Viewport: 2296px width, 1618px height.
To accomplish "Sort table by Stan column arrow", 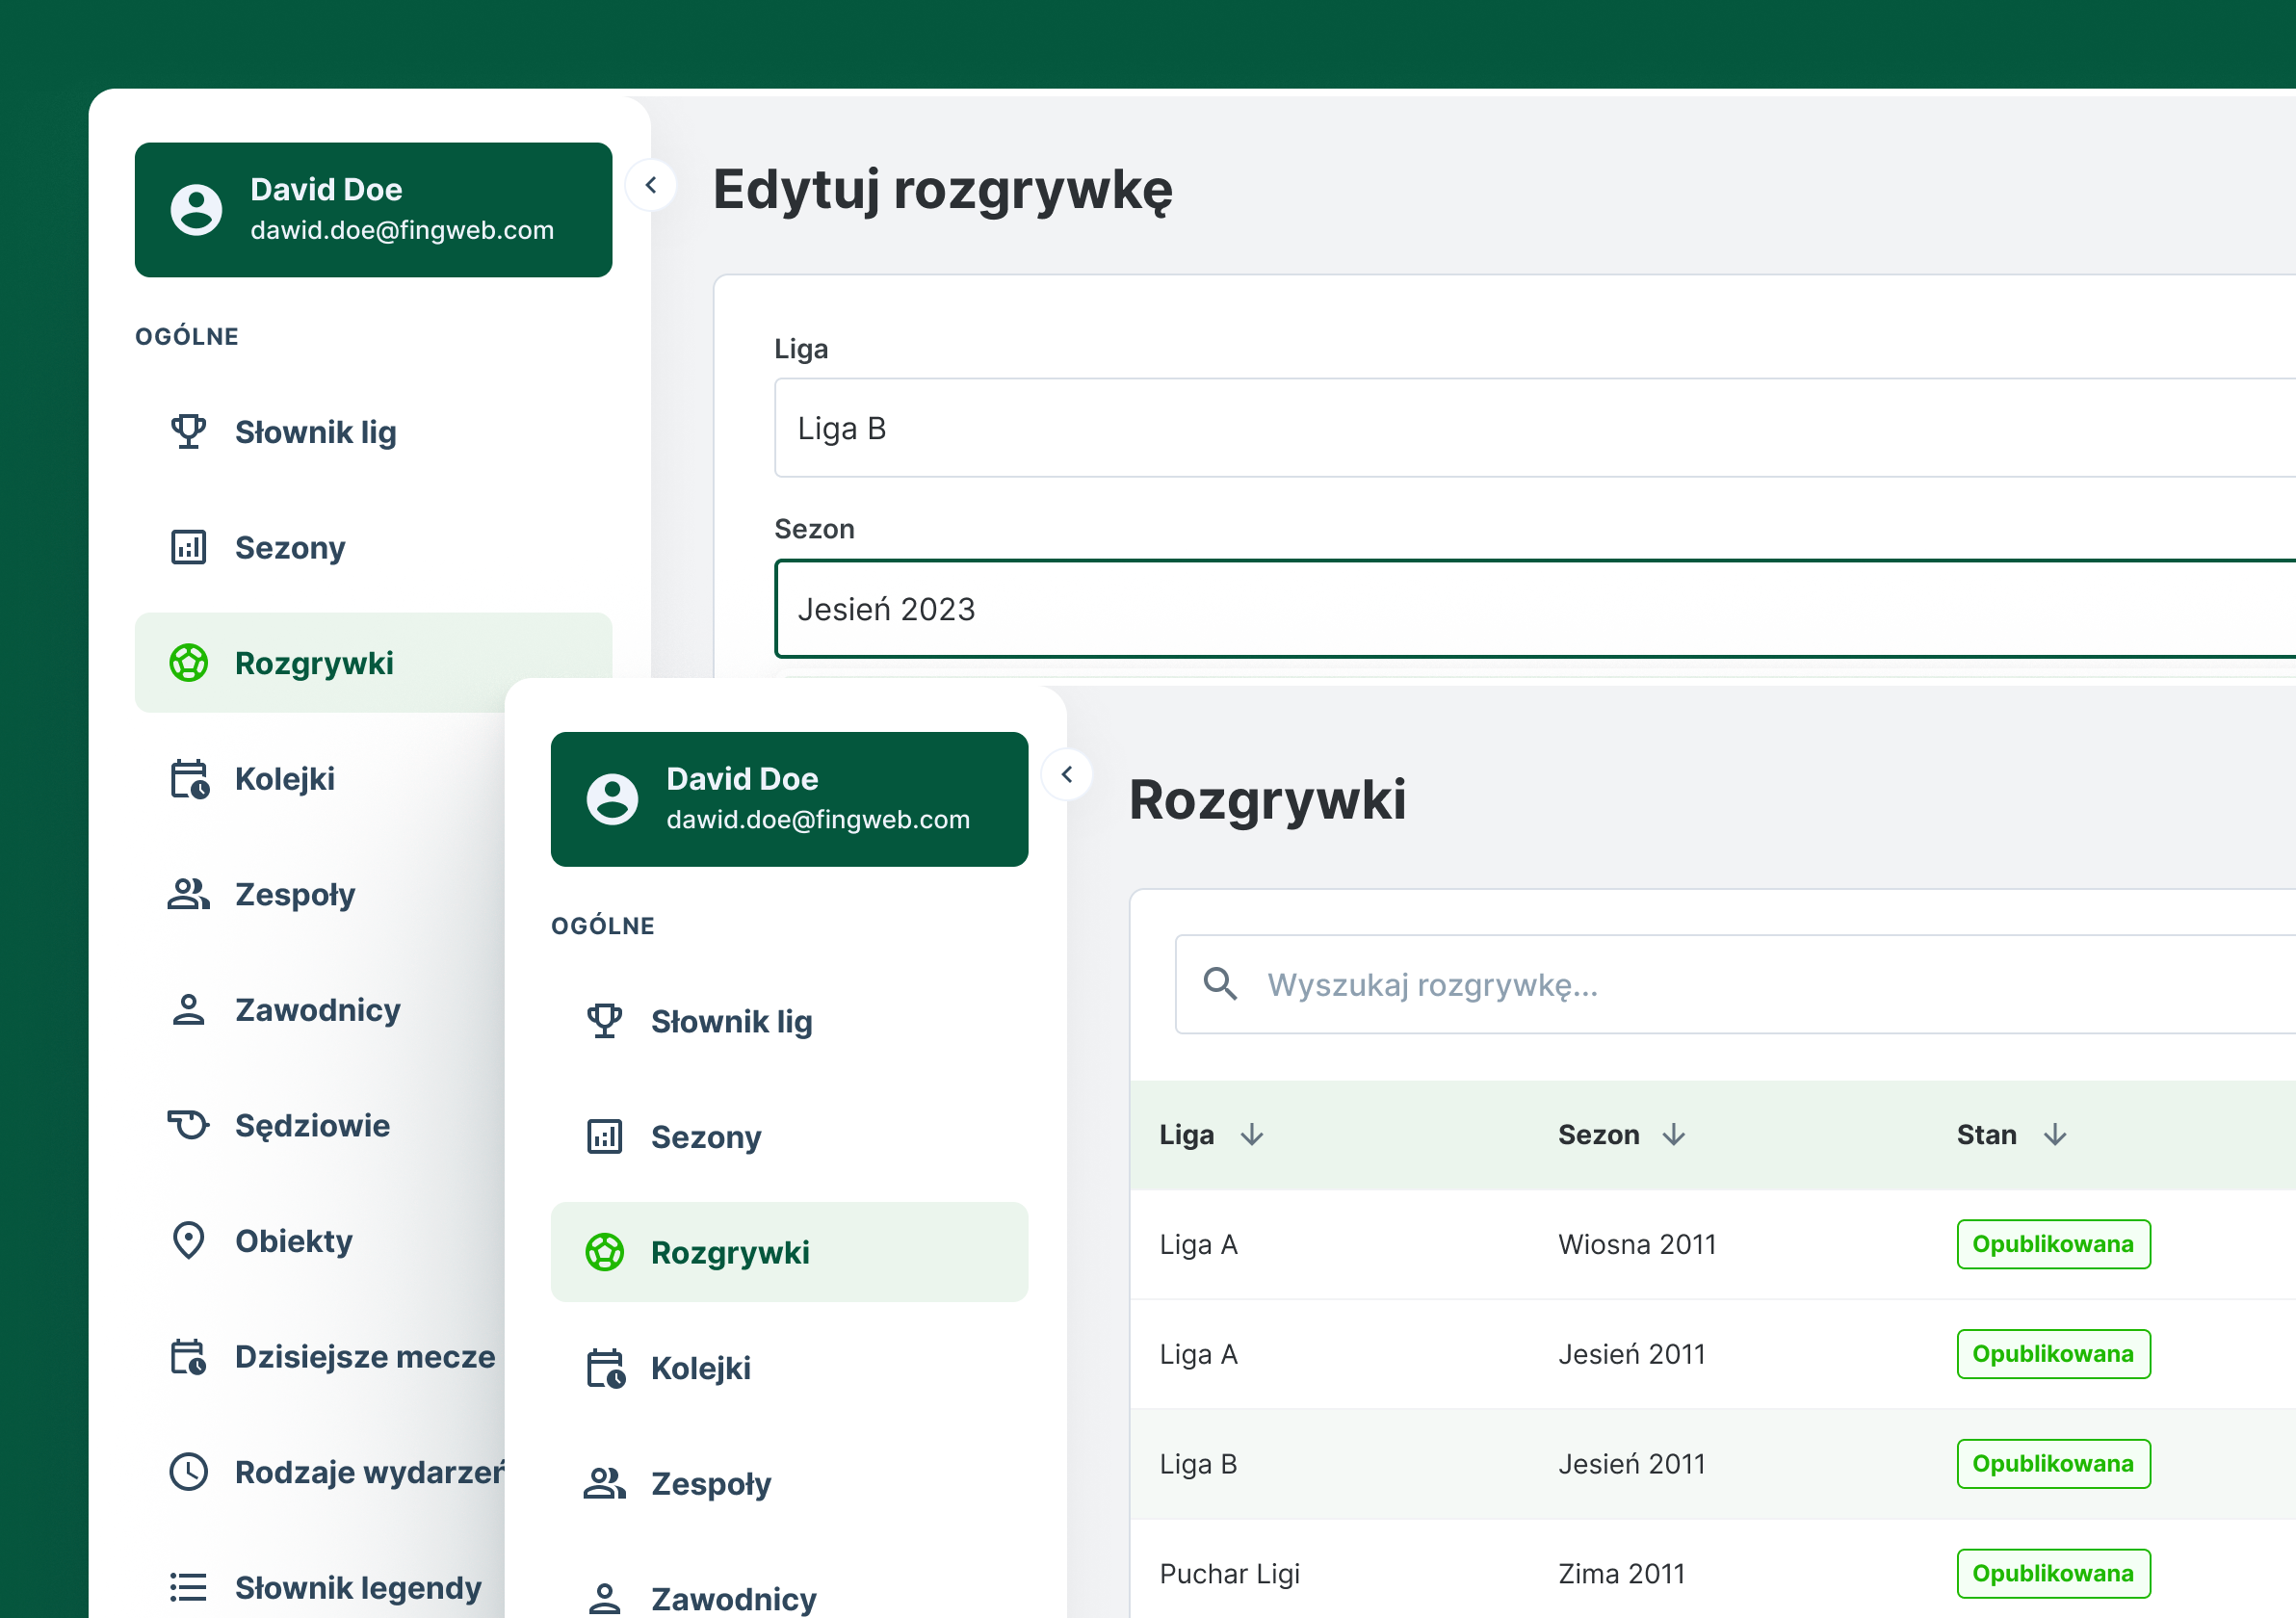I will tap(2055, 1135).
